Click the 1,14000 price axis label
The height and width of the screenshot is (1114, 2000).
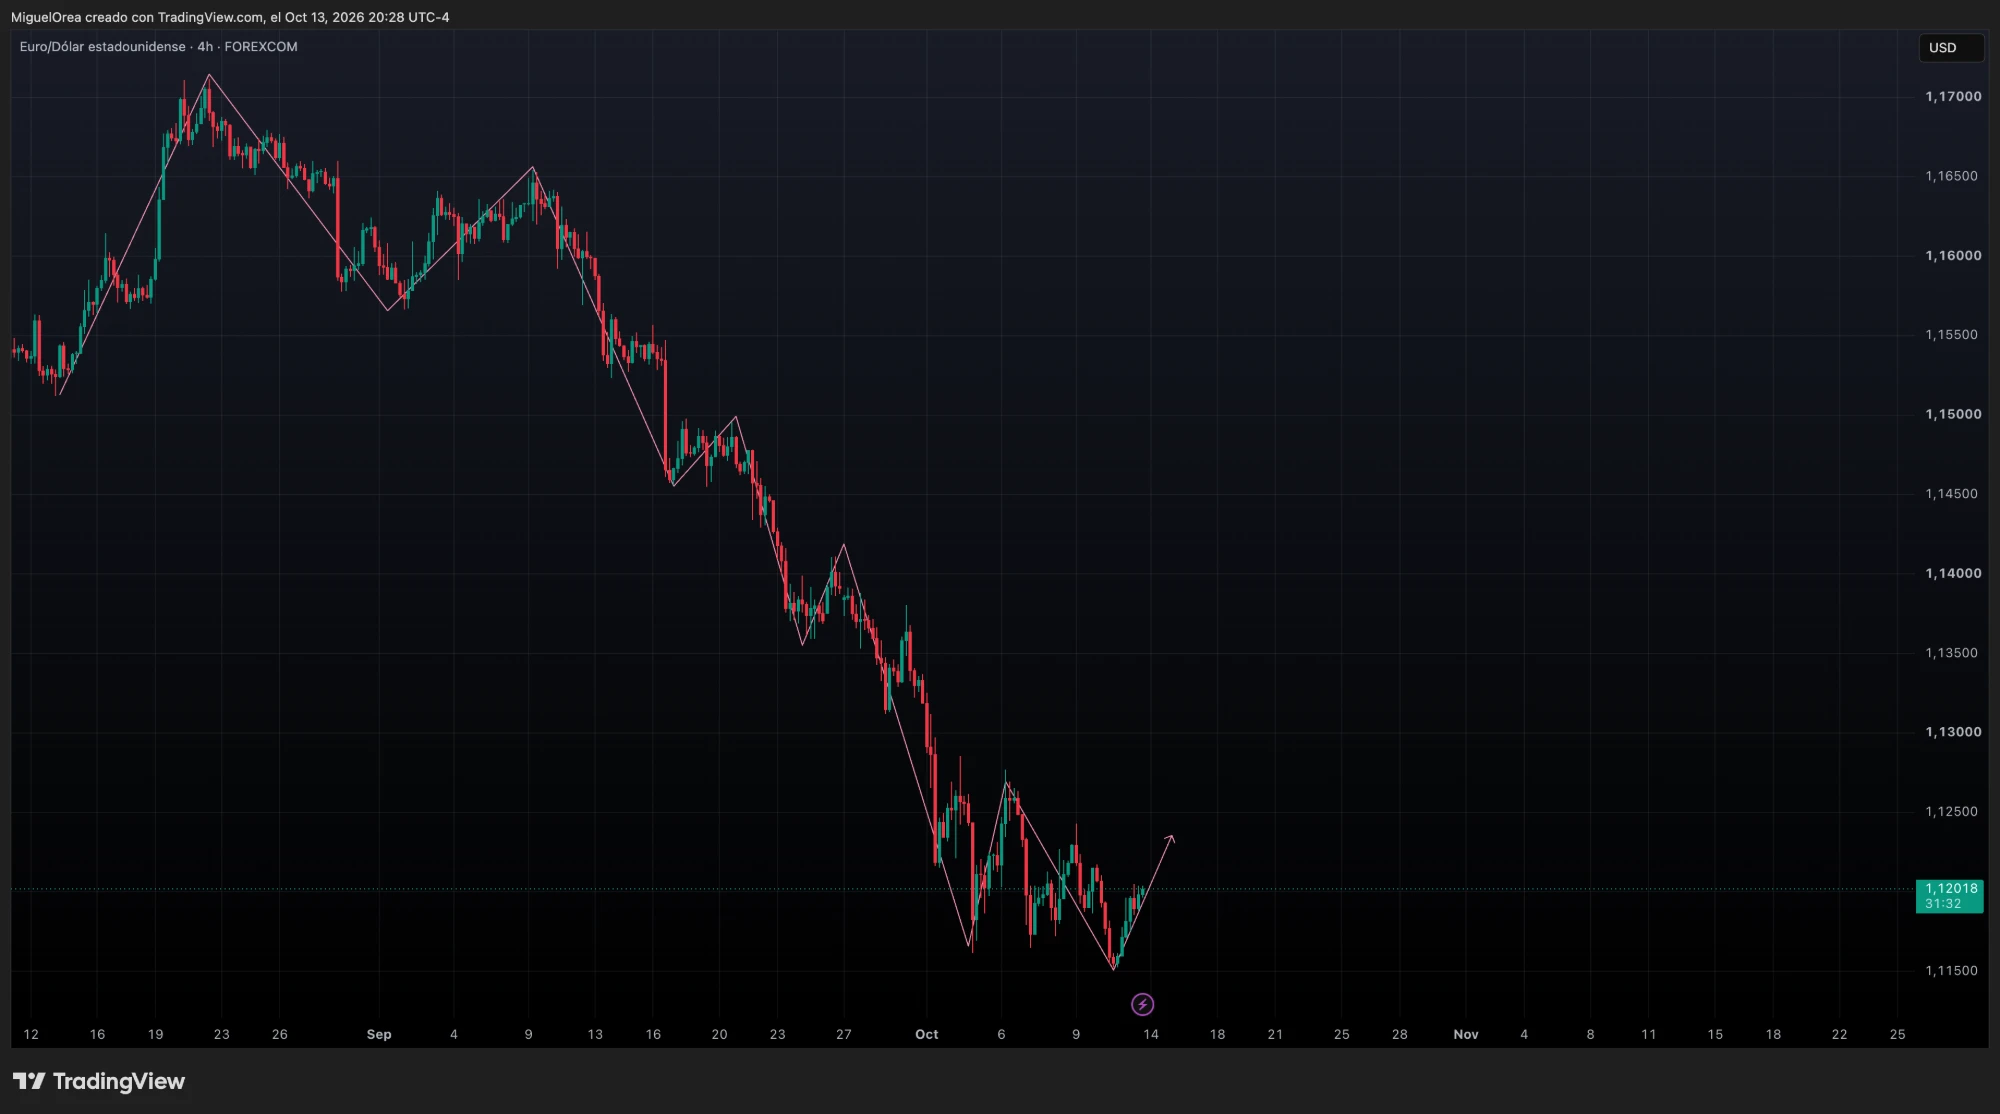(x=1953, y=574)
